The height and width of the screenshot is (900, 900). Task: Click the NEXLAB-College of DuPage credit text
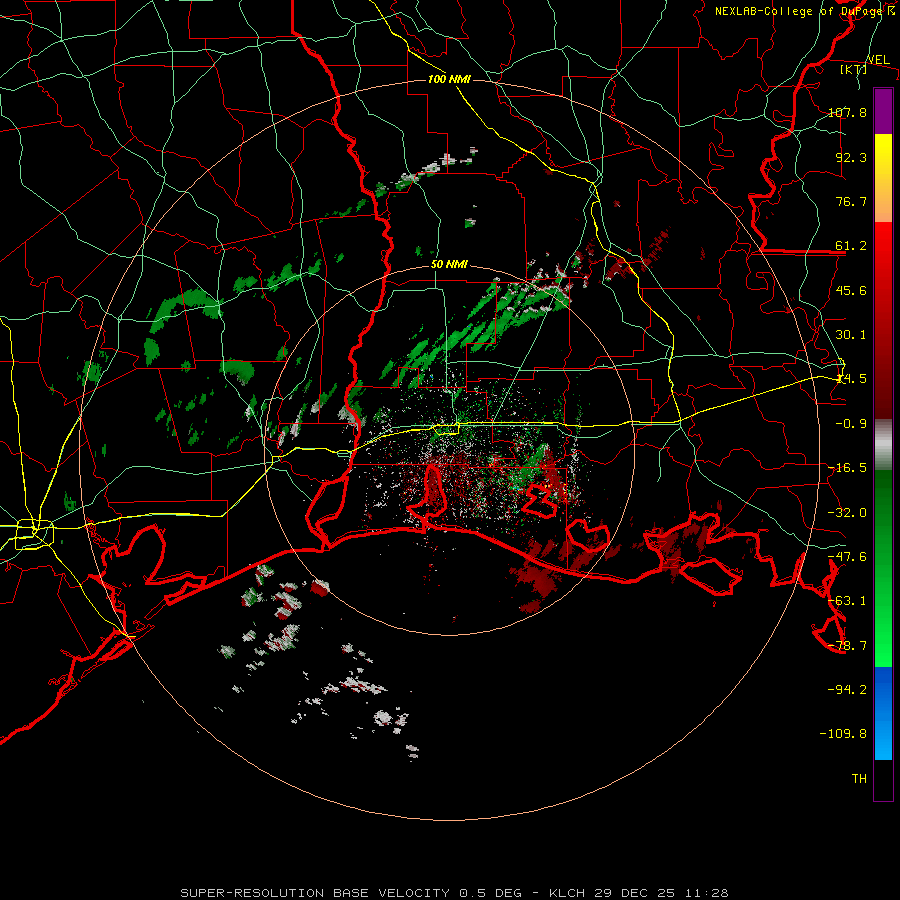click(805, 11)
